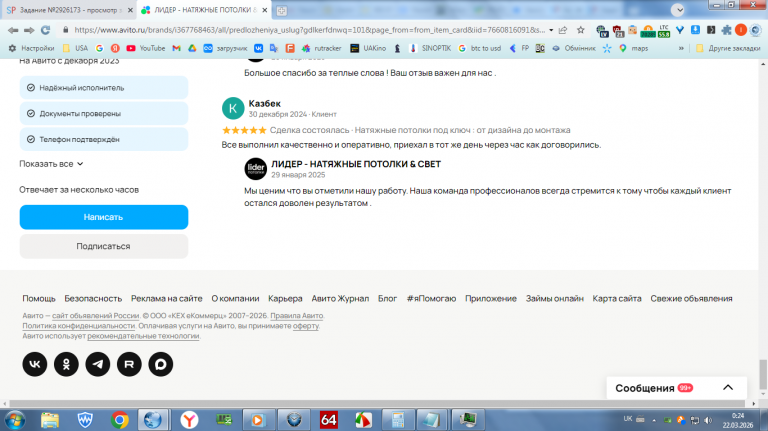Viewport: 768px width, 431px height.
Task: Open rutracker bookmark
Action: click(322, 48)
